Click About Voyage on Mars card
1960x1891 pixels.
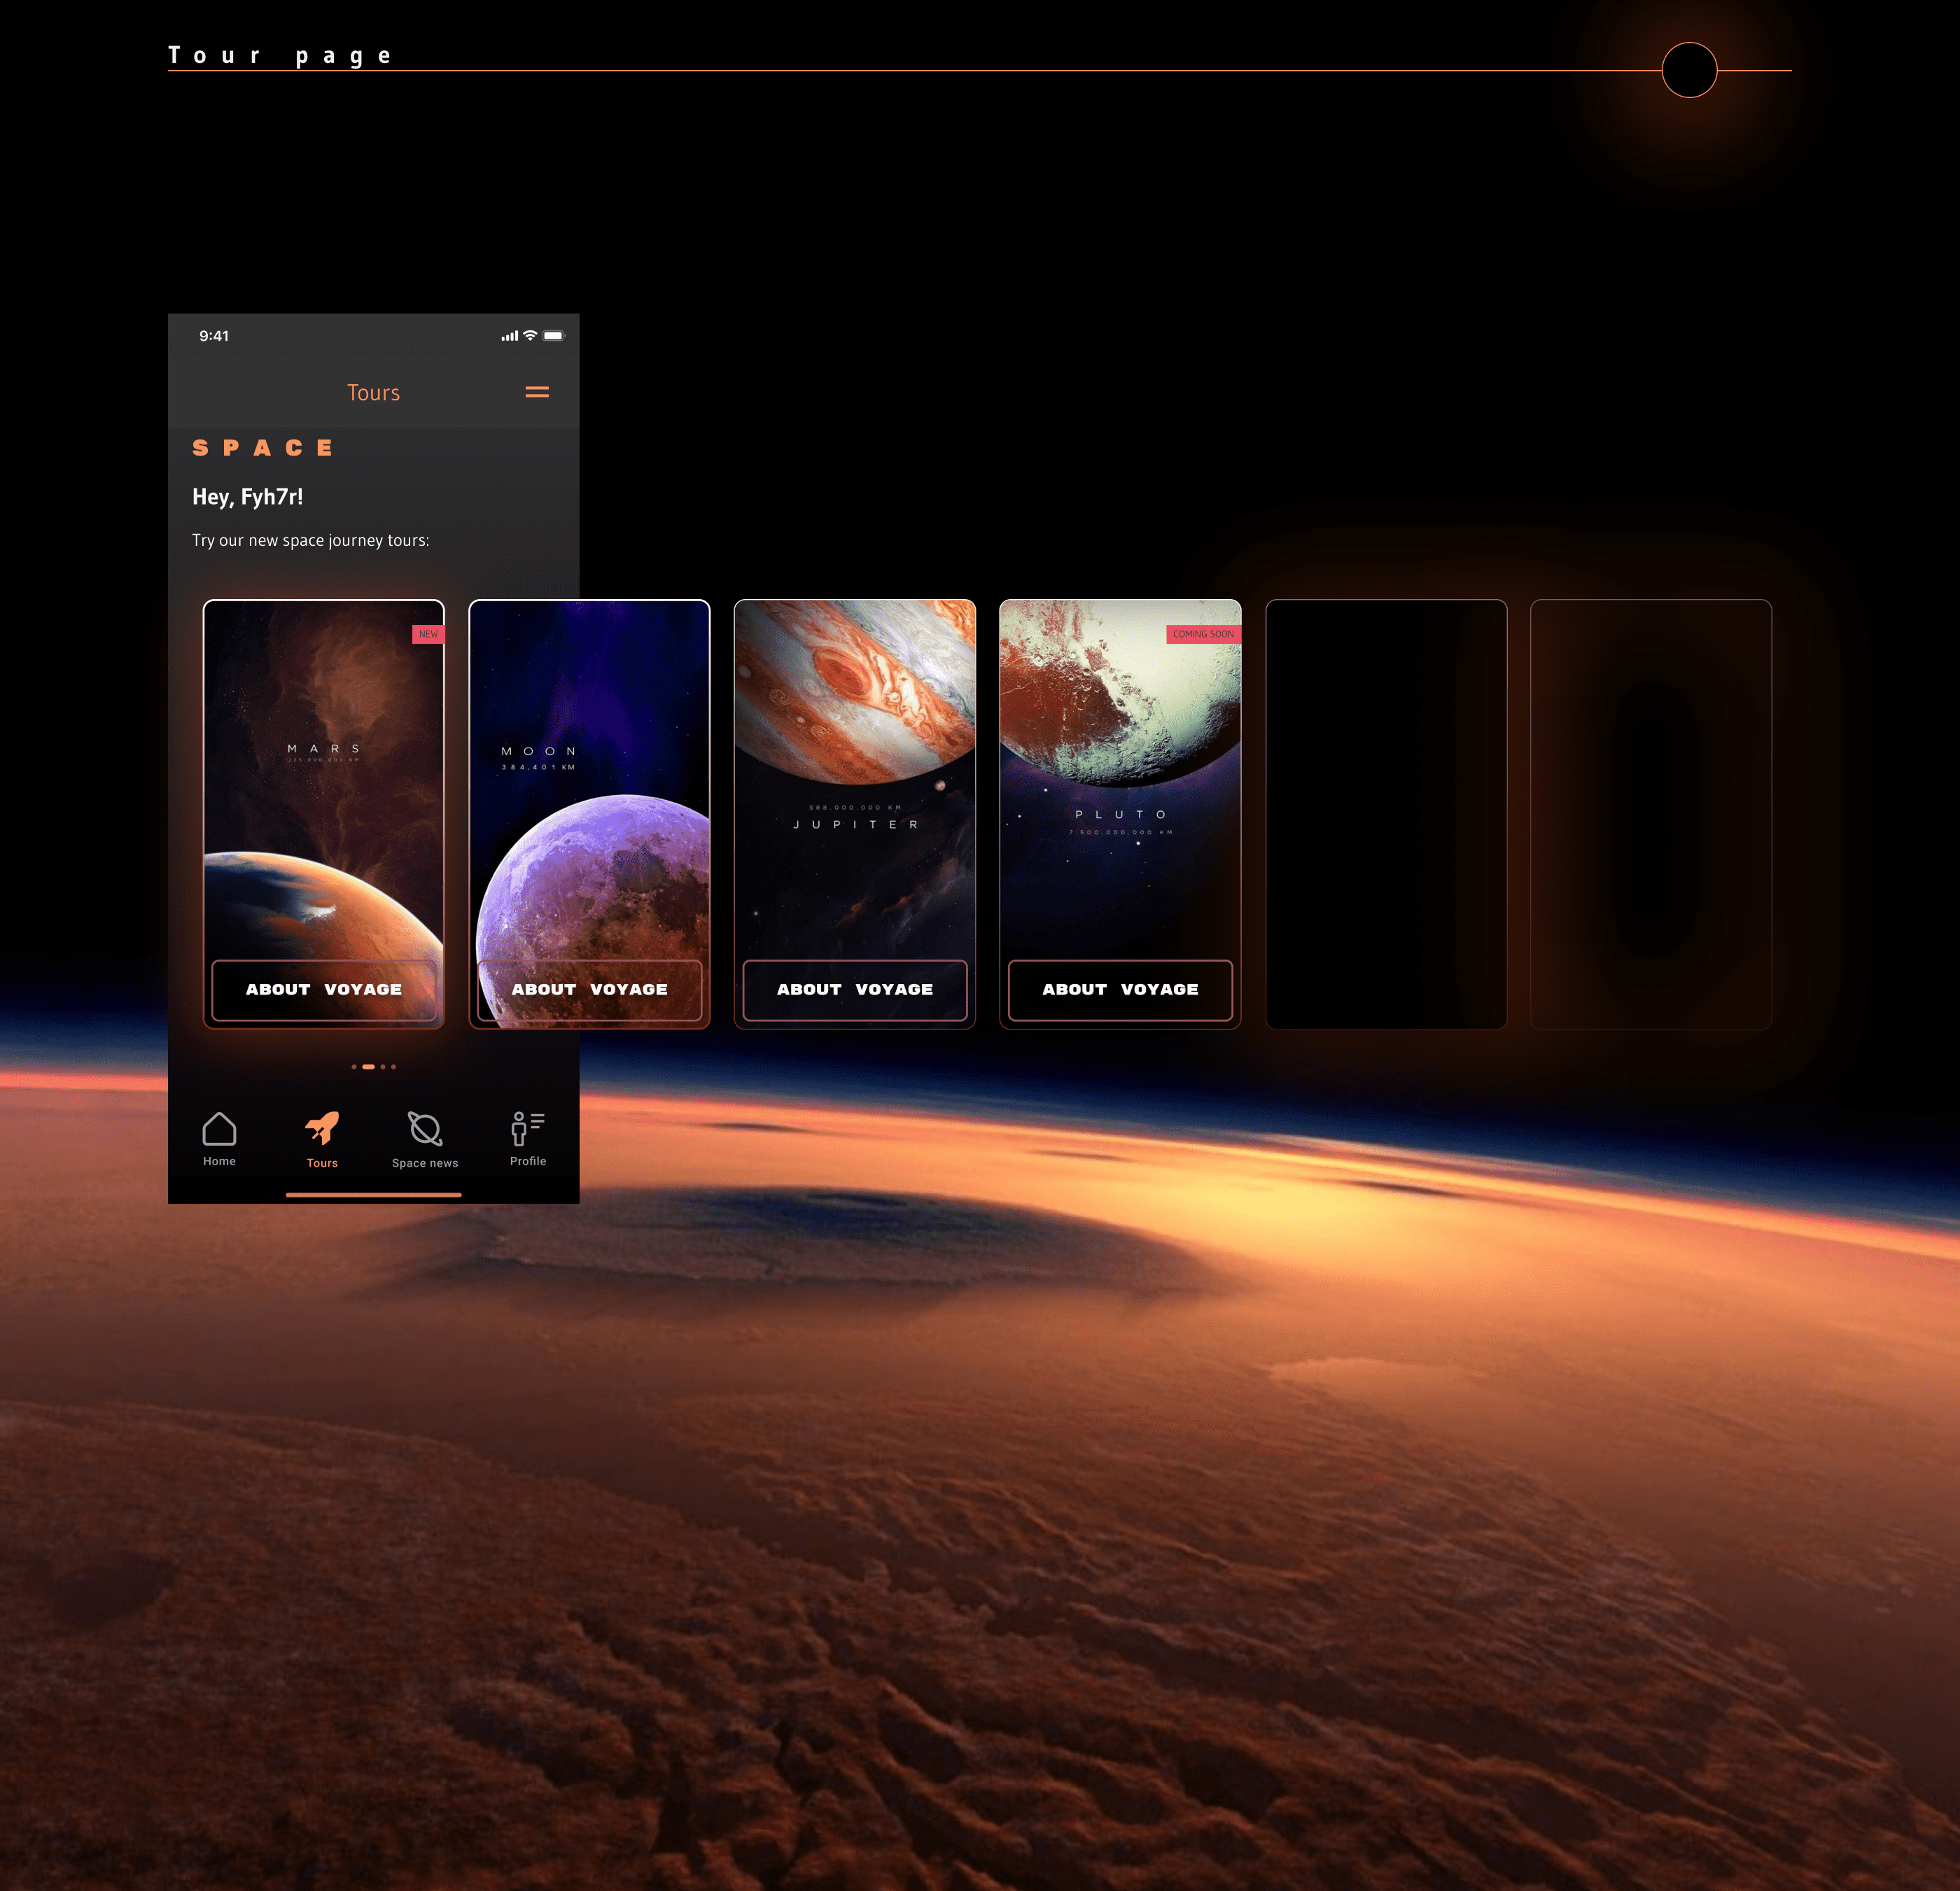coord(324,989)
